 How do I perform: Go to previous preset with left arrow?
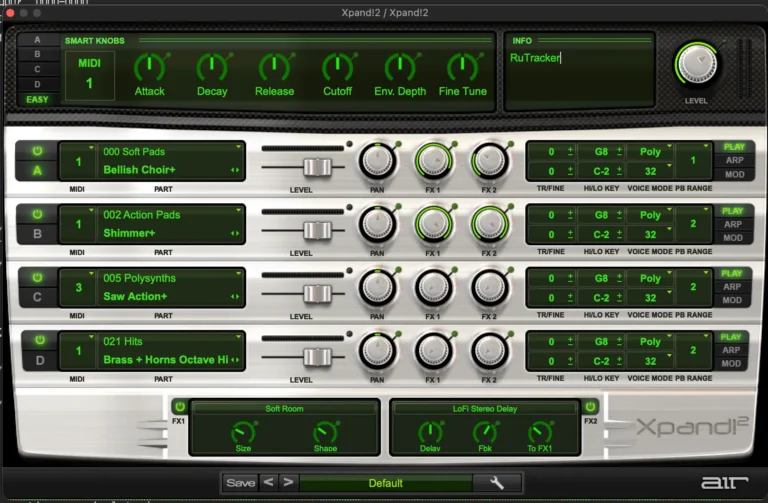click(268, 483)
